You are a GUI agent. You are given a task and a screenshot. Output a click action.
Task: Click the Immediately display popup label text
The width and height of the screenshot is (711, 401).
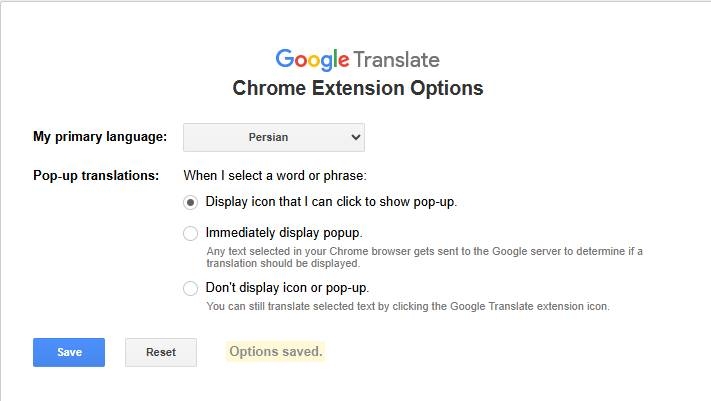(284, 233)
